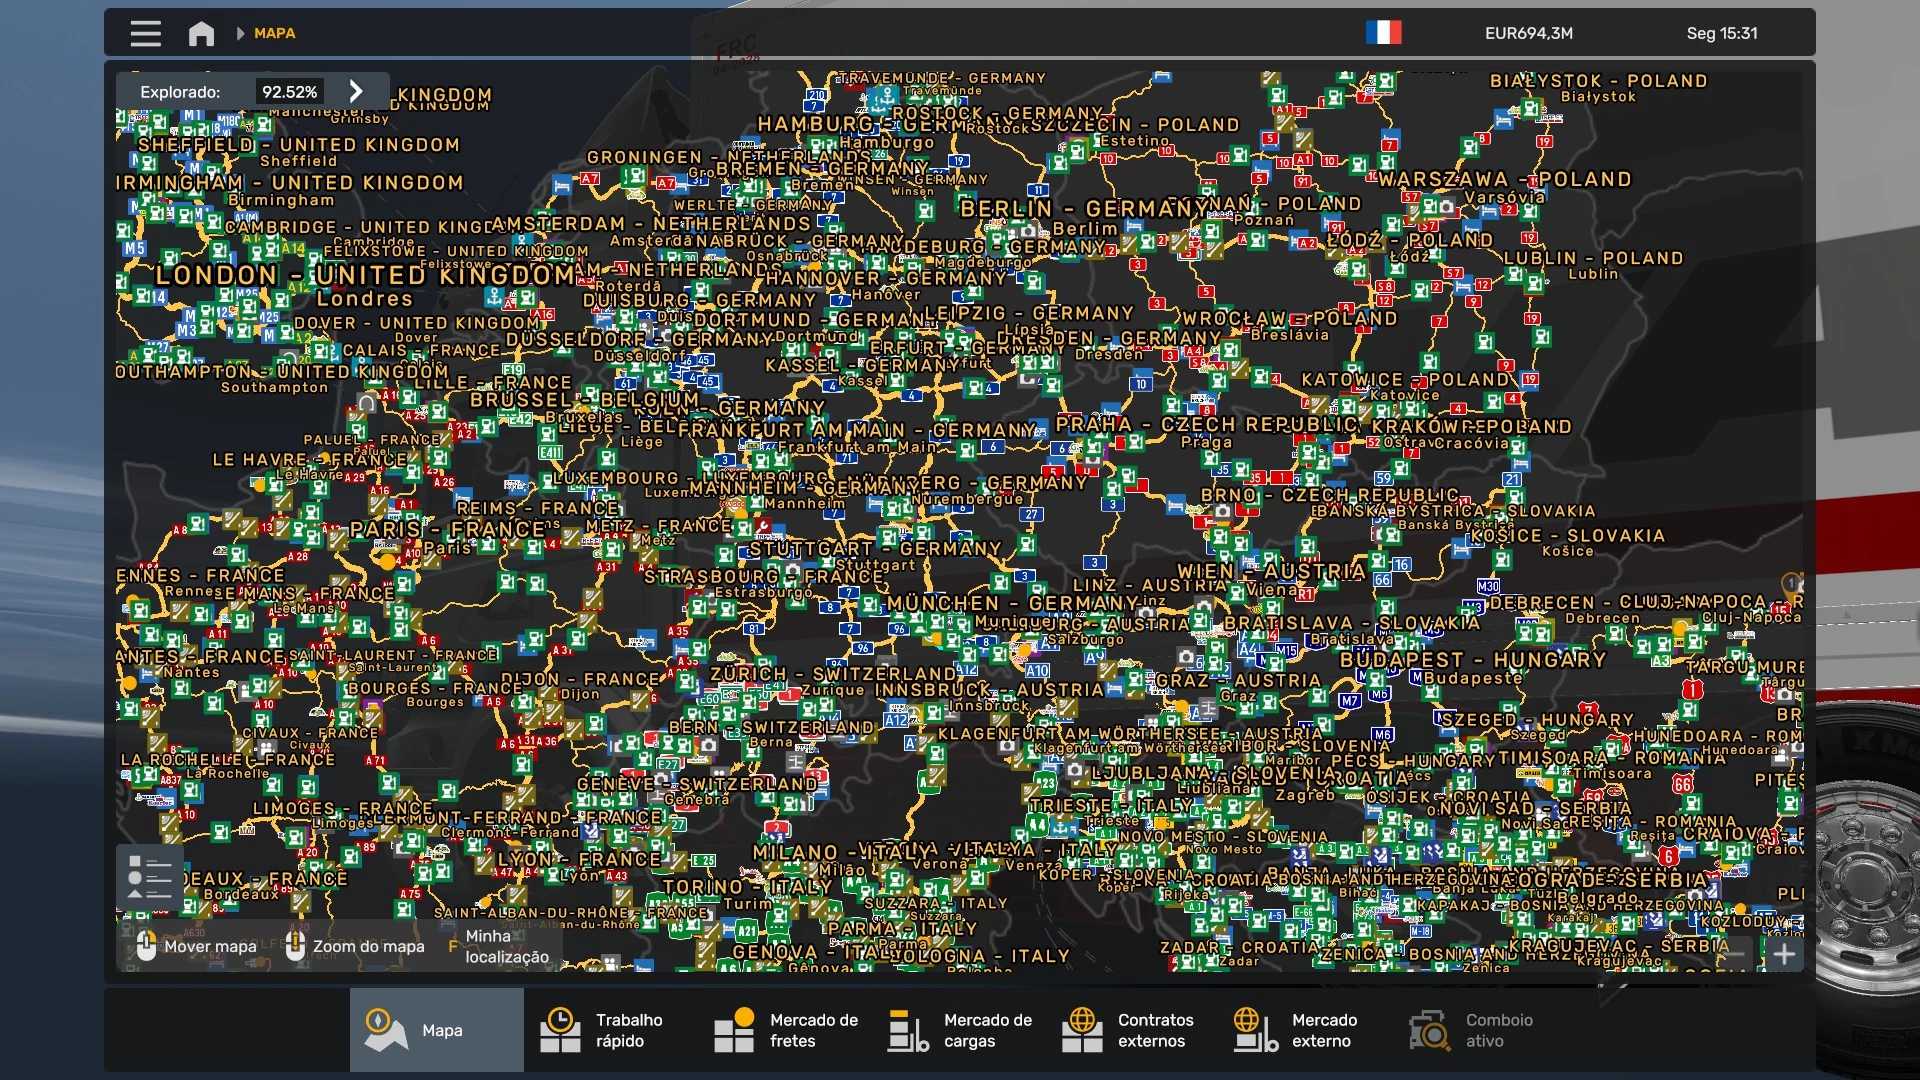Open the hamburger main menu

(145, 34)
